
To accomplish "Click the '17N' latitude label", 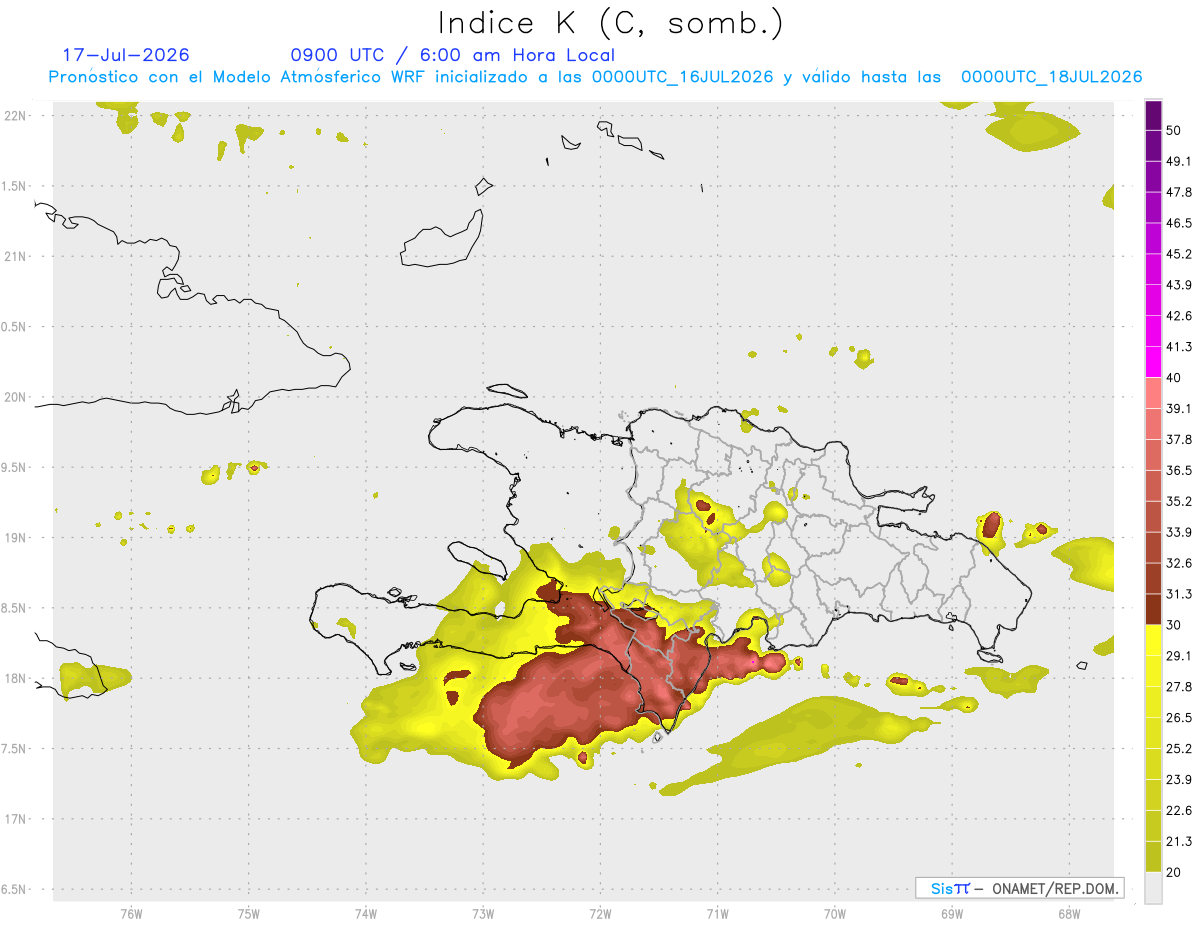I will coord(15,818).
